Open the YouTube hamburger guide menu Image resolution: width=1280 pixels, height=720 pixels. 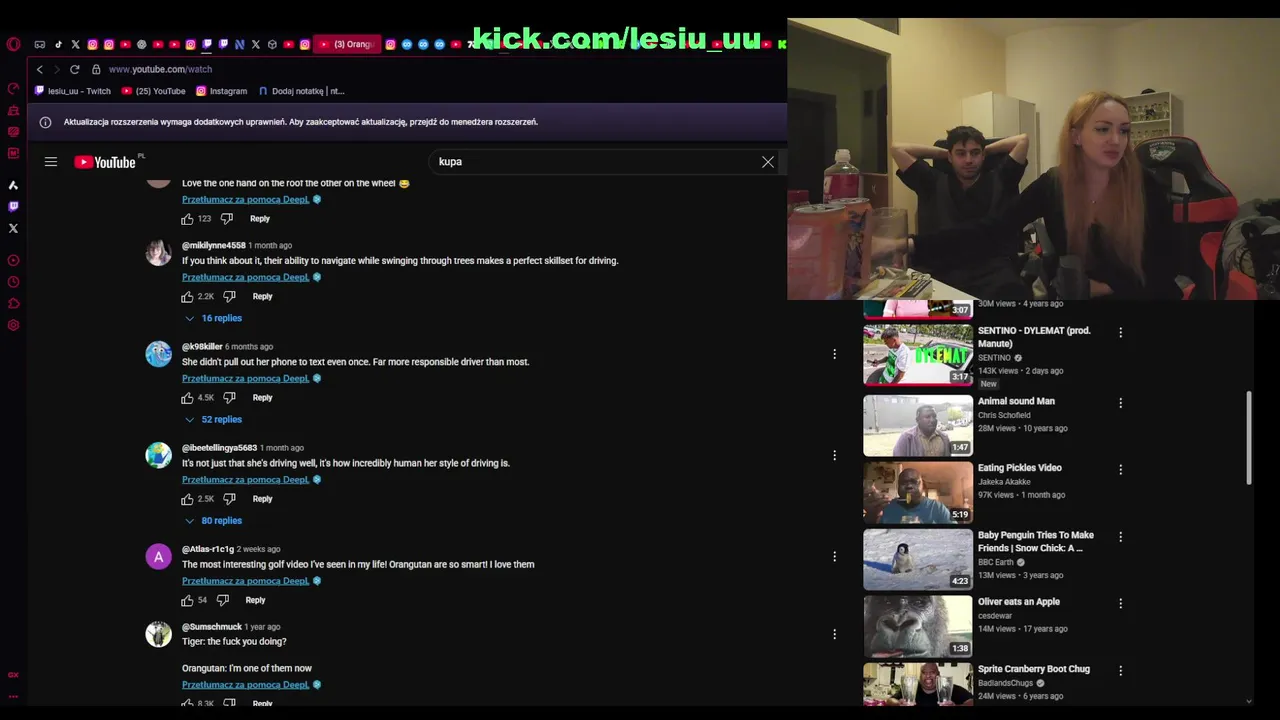pos(51,162)
